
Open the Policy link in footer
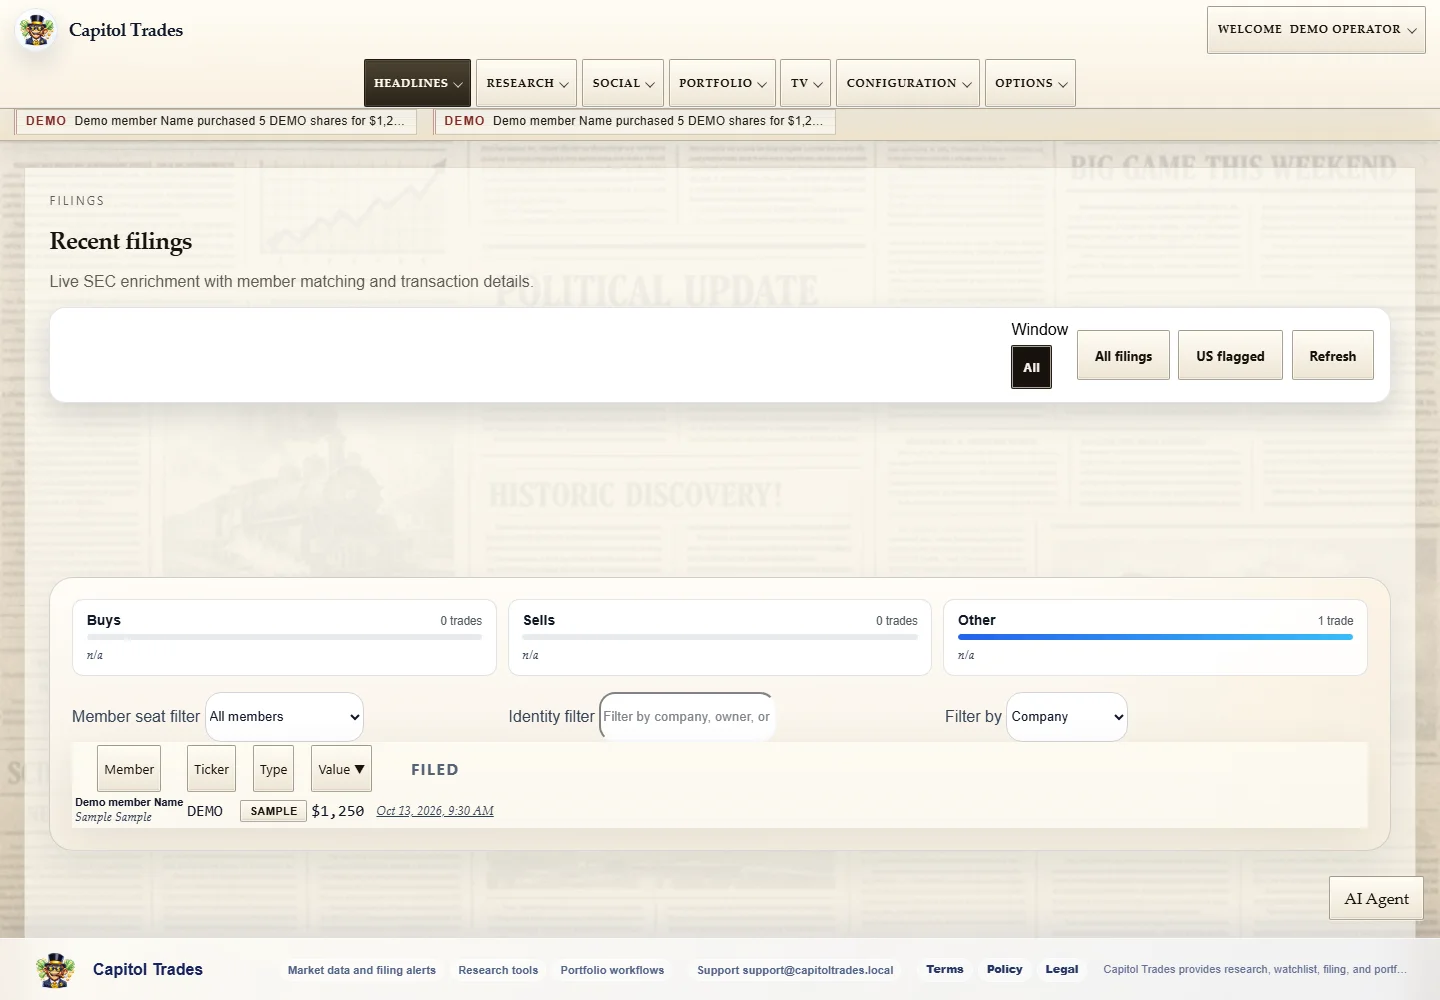pos(1005,969)
